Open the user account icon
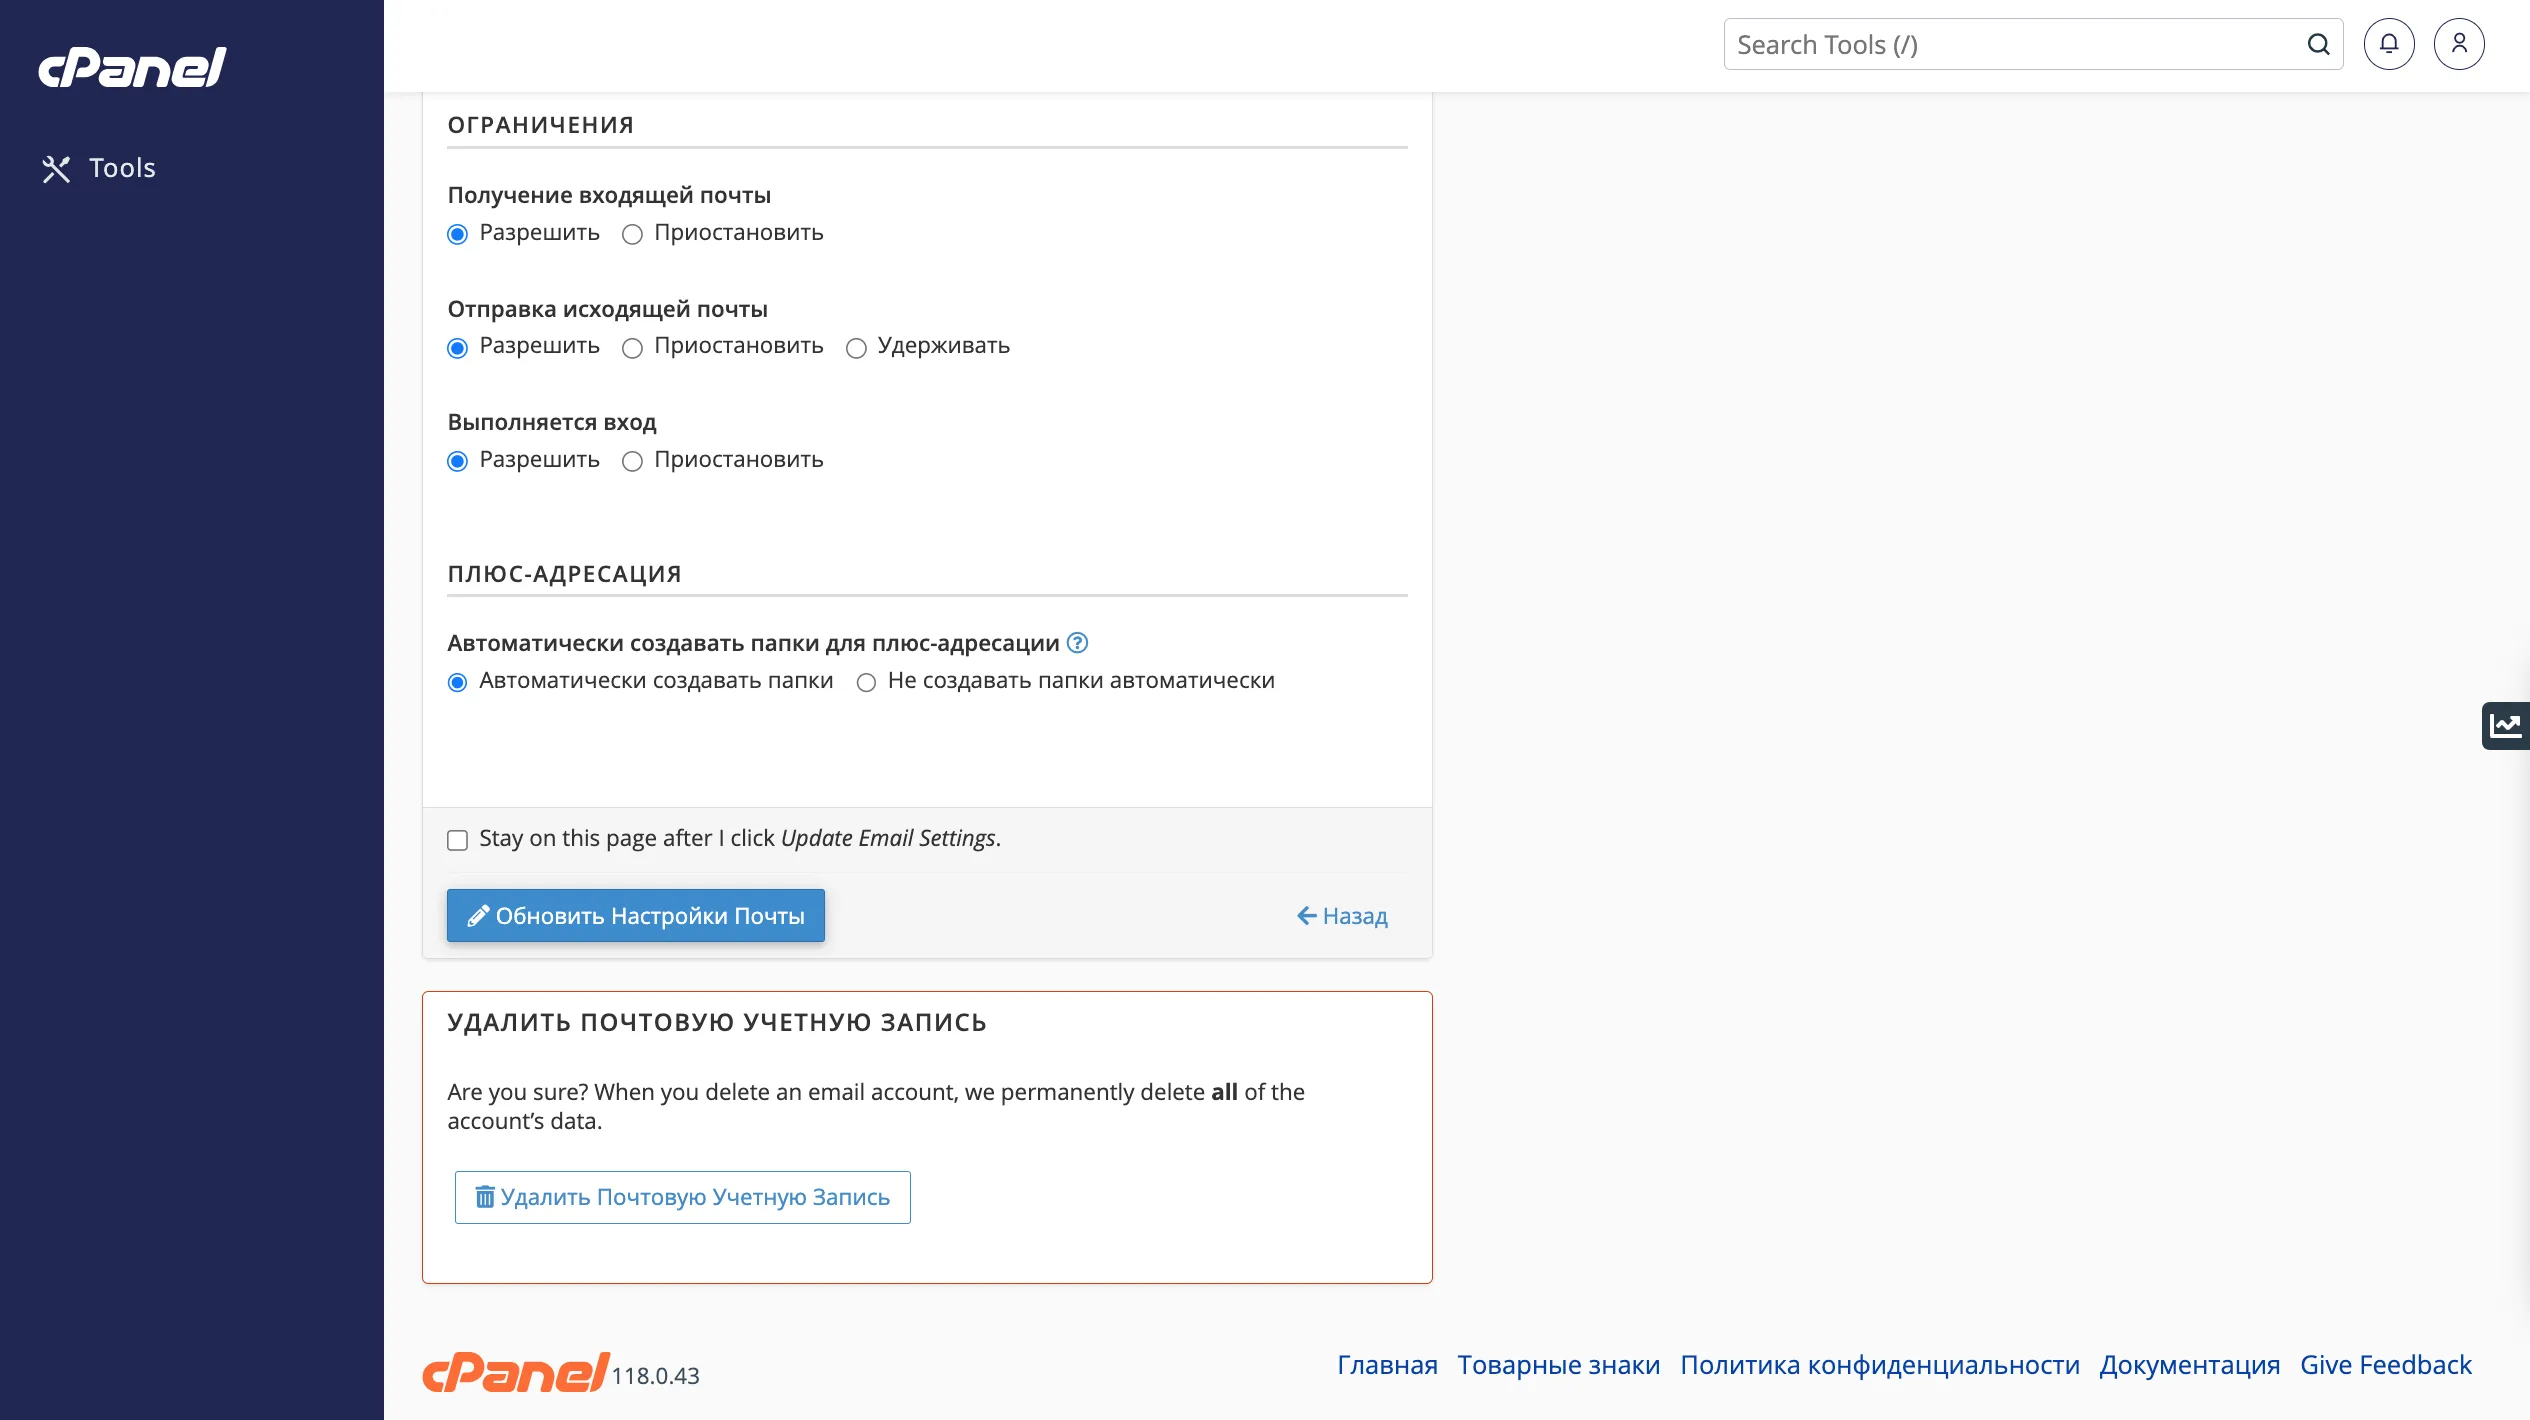Image resolution: width=2530 pixels, height=1420 pixels. point(2458,44)
